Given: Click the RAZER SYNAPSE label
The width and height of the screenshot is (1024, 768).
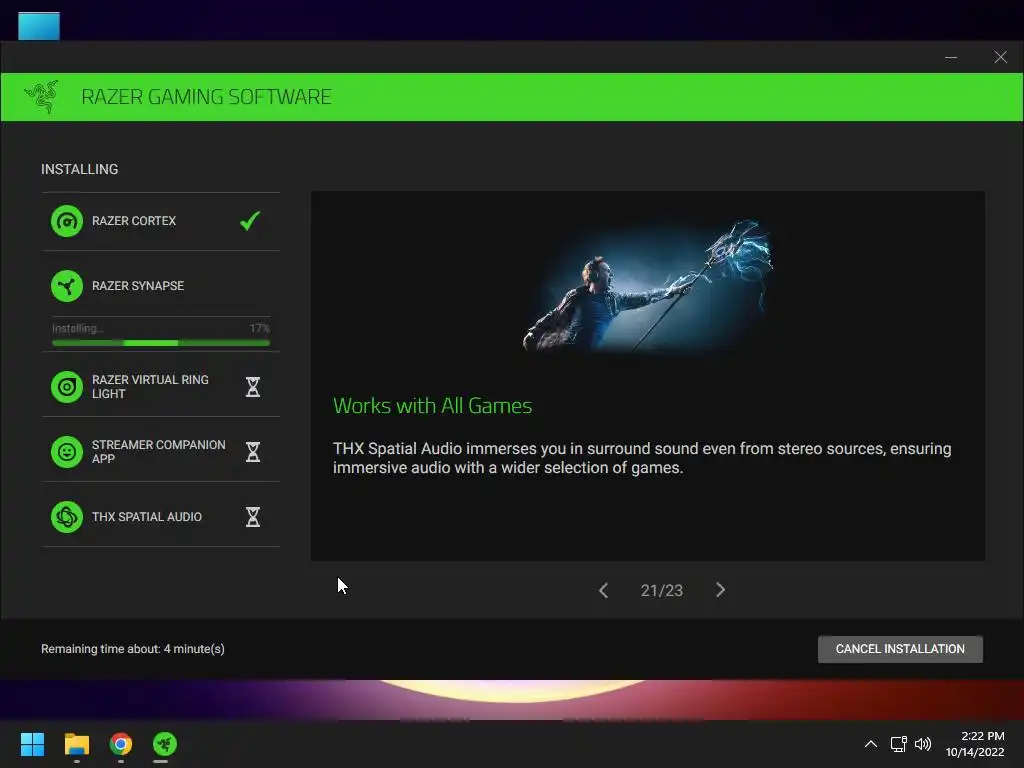Looking at the screenshot, I should click(x=138, y=286).
